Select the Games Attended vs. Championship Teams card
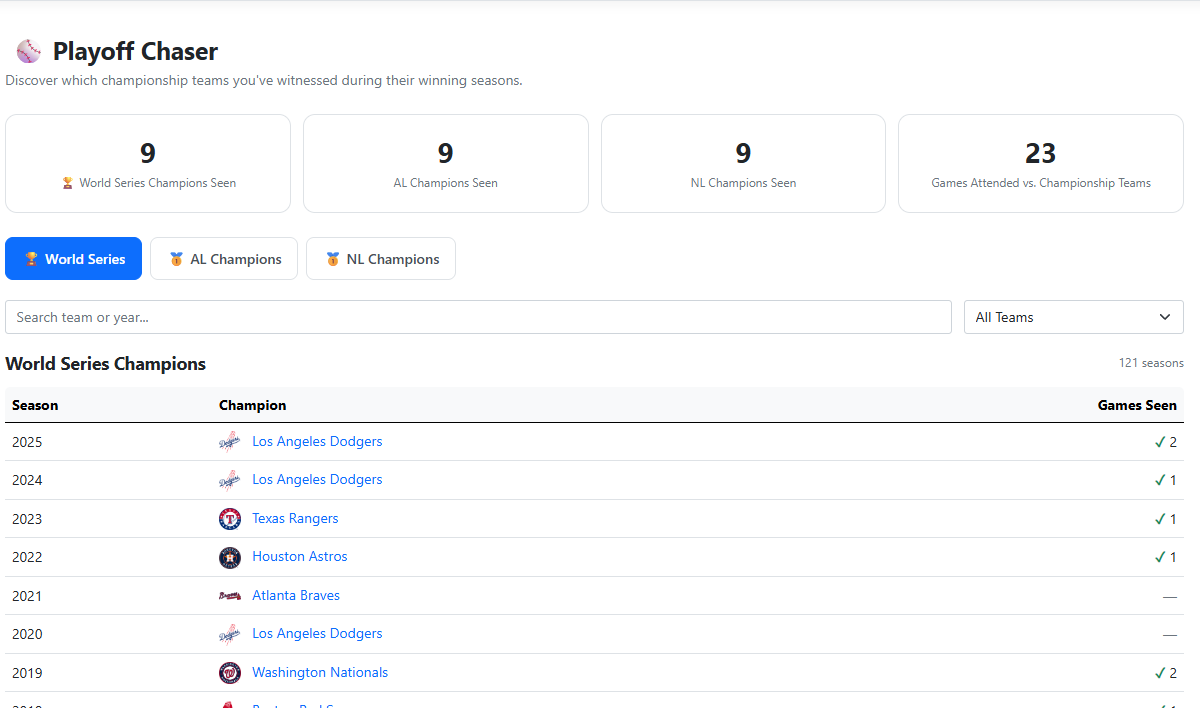The image size is (1200, 708). (1041, 163)
